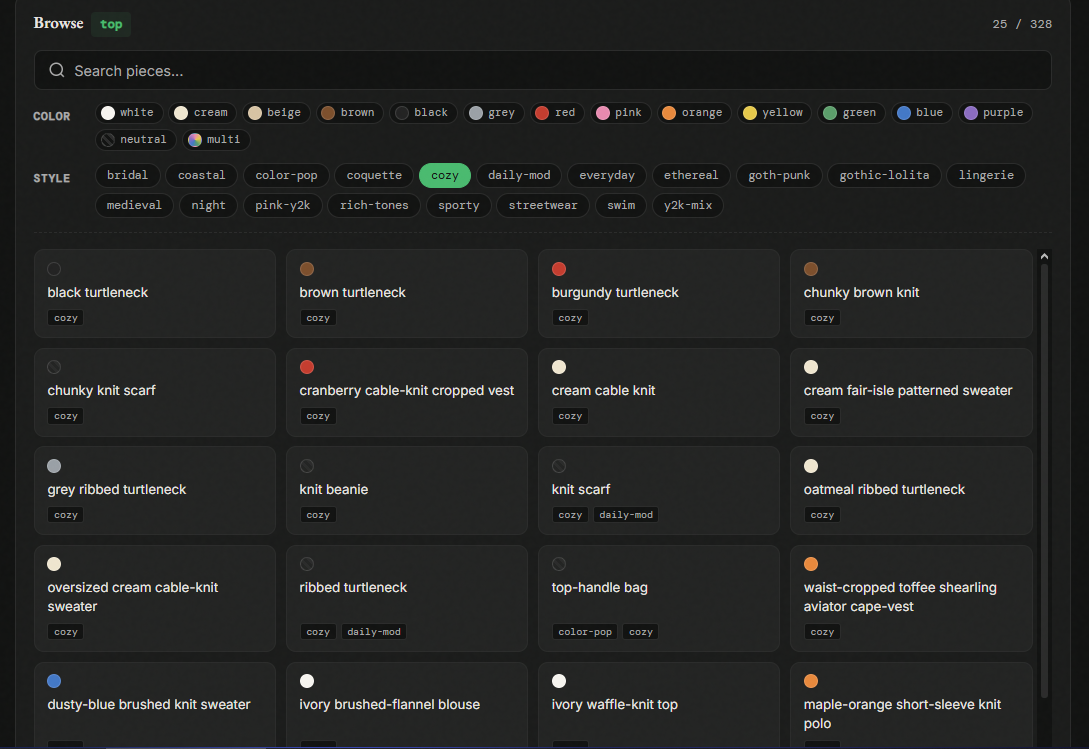
Task: Click the vertical scrollbar thumb
Action: (x=1044, y=480)
